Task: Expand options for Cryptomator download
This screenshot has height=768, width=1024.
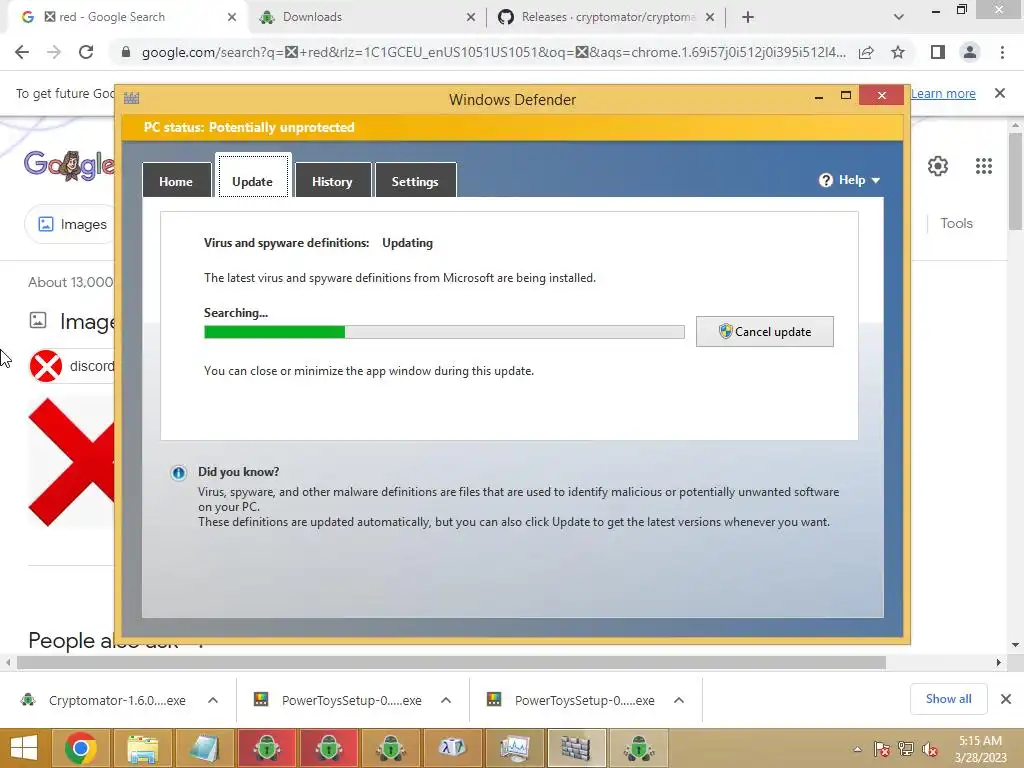Action: (213, 700)
